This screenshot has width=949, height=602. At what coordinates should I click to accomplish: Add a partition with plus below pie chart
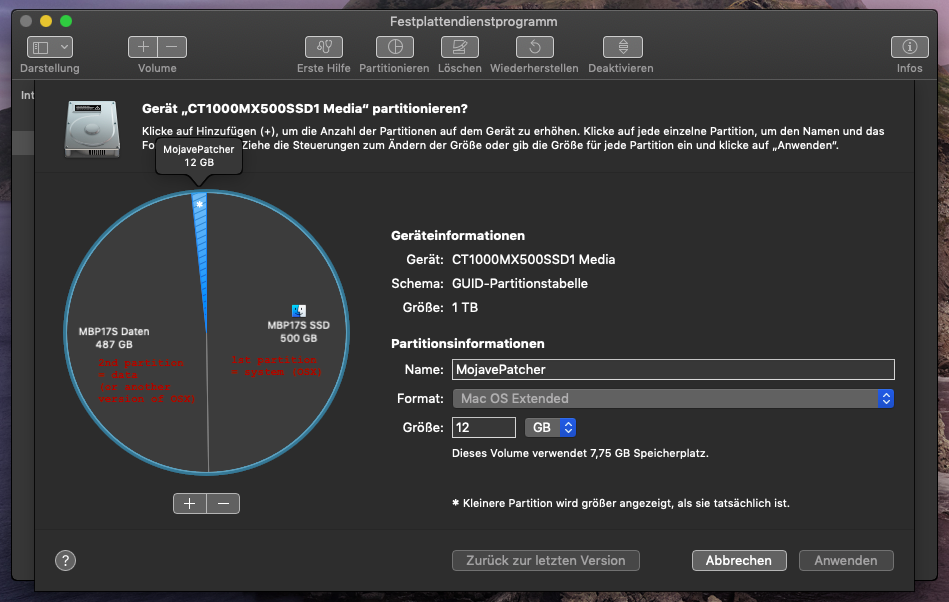[x=189, y=503]
